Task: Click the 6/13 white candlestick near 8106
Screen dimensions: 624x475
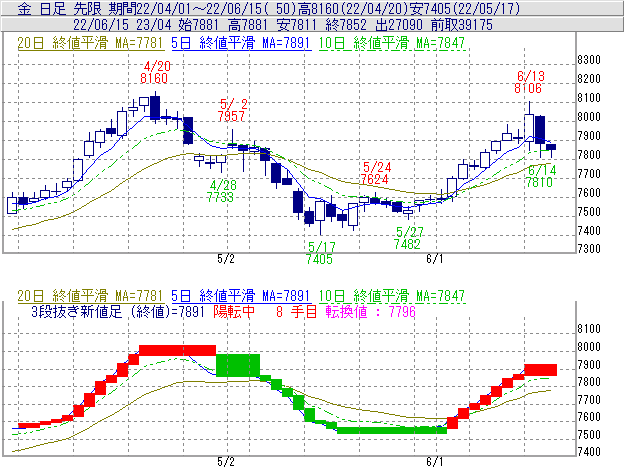Action: 529,128
